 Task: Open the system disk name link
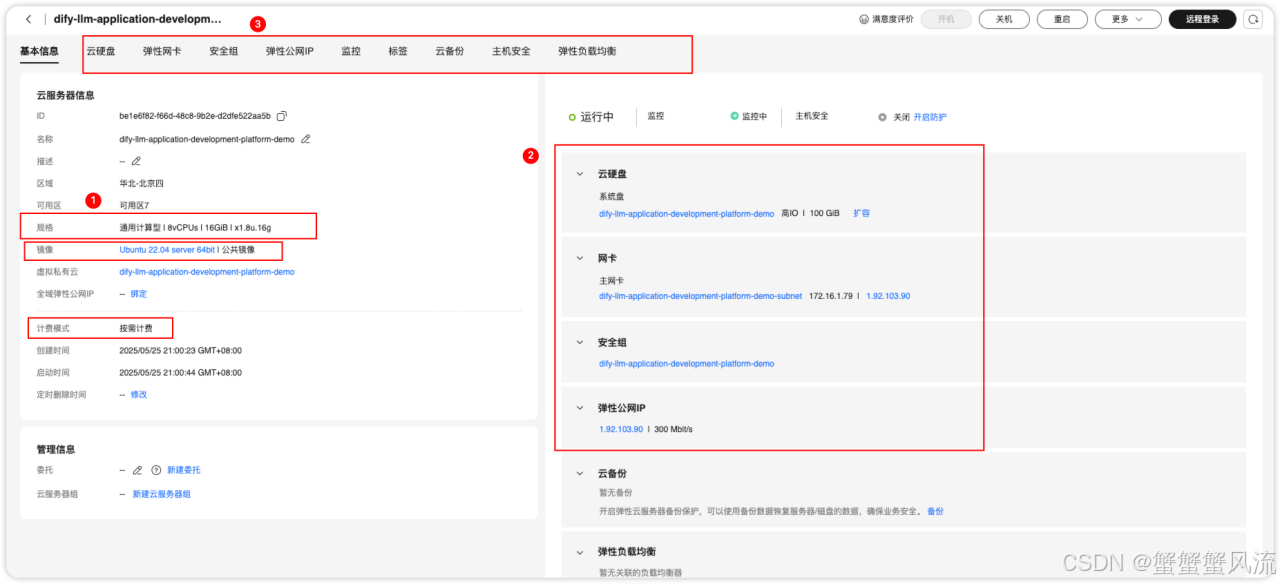pyautogui.click(x=687, y=214)
